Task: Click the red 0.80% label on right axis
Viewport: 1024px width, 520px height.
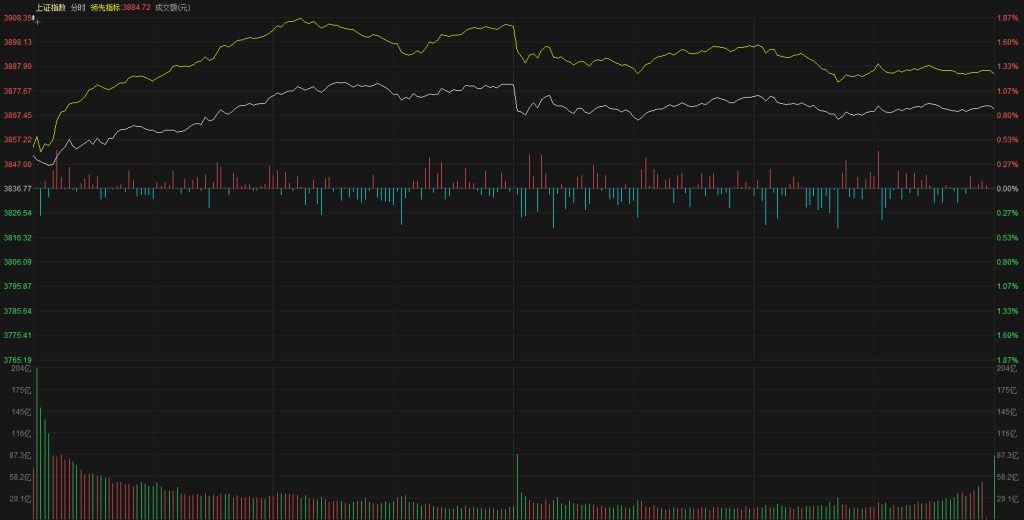Action: pyautogui.click(x=1006, y=116)
